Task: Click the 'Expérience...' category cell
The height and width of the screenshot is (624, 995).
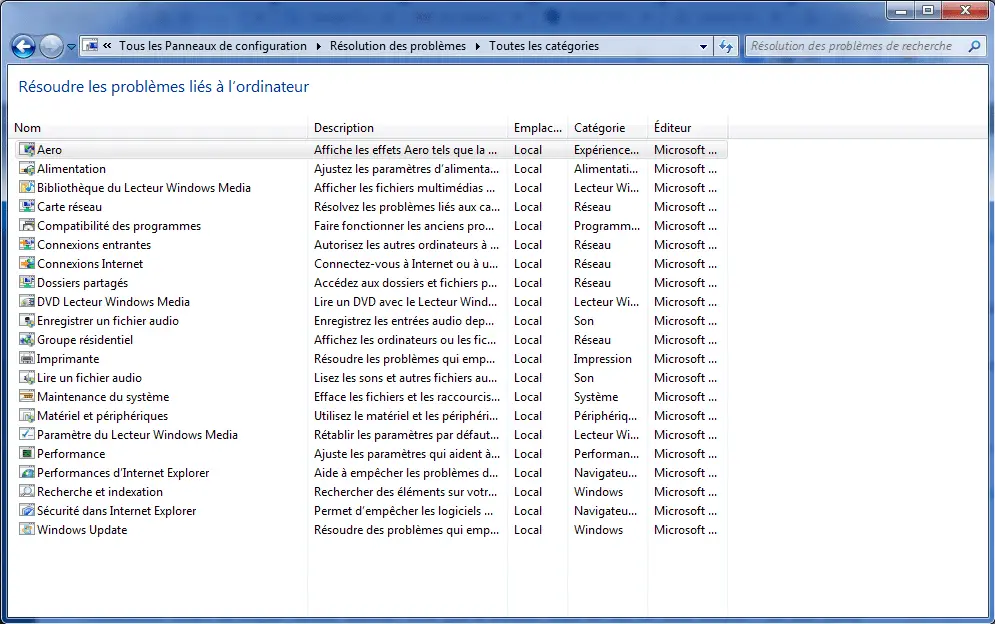Action: [607, 150]
